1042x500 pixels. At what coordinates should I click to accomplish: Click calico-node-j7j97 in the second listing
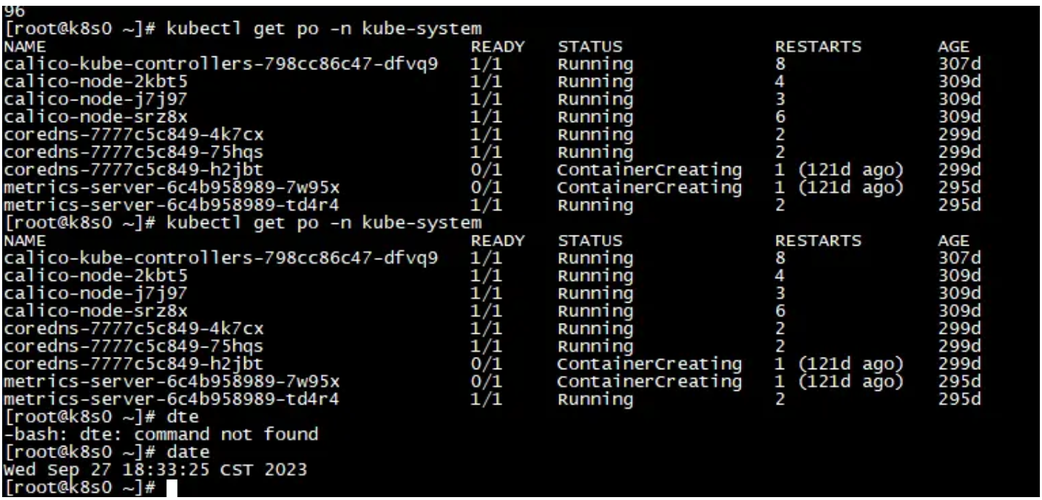[x=96, y=293]
